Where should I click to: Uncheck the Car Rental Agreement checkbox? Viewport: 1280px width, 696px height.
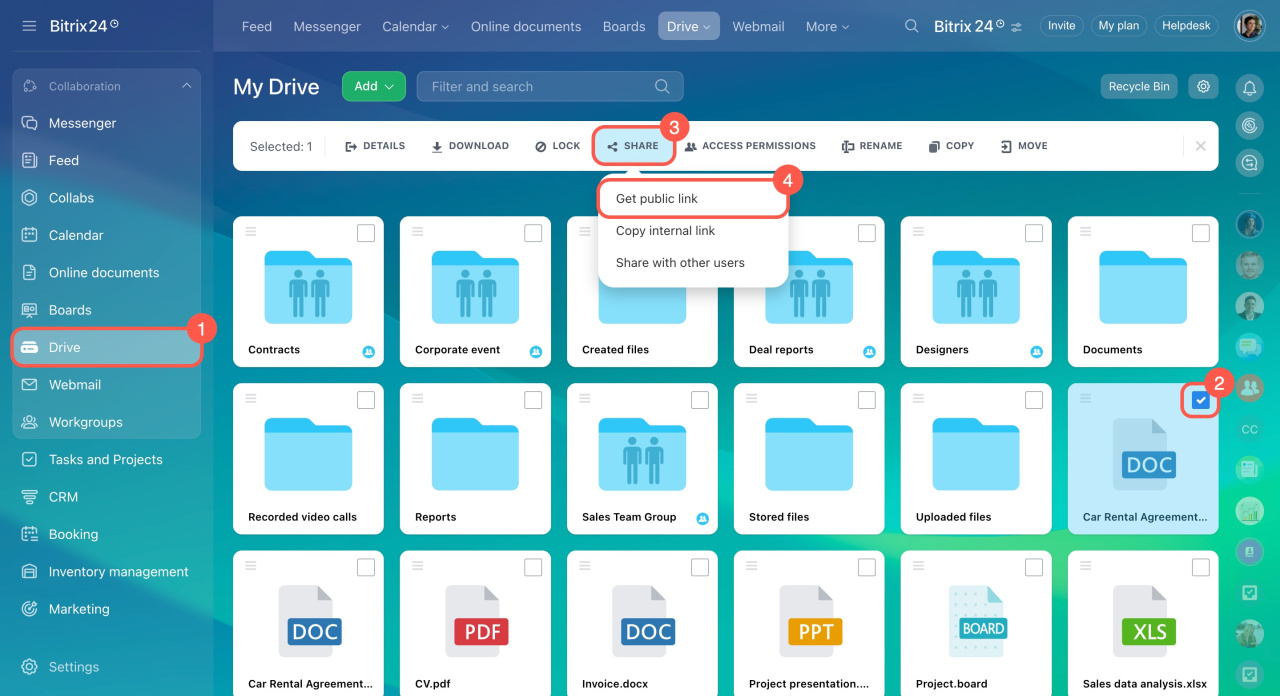coord(1200,400)
